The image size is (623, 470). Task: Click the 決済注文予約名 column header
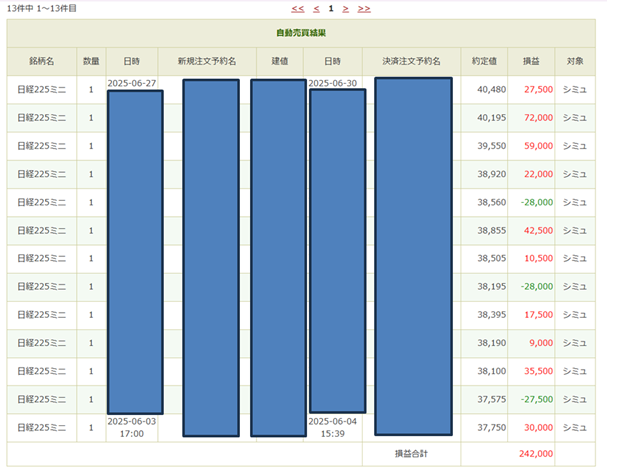412,61
